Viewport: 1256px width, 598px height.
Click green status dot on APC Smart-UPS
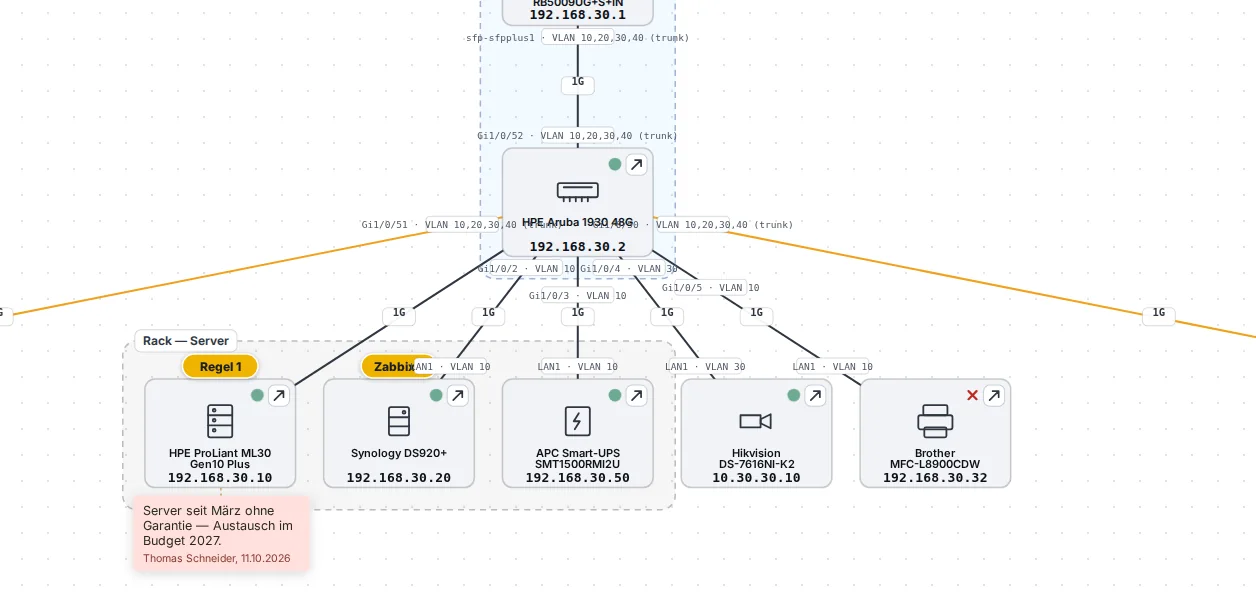click(x=615, y=395)
